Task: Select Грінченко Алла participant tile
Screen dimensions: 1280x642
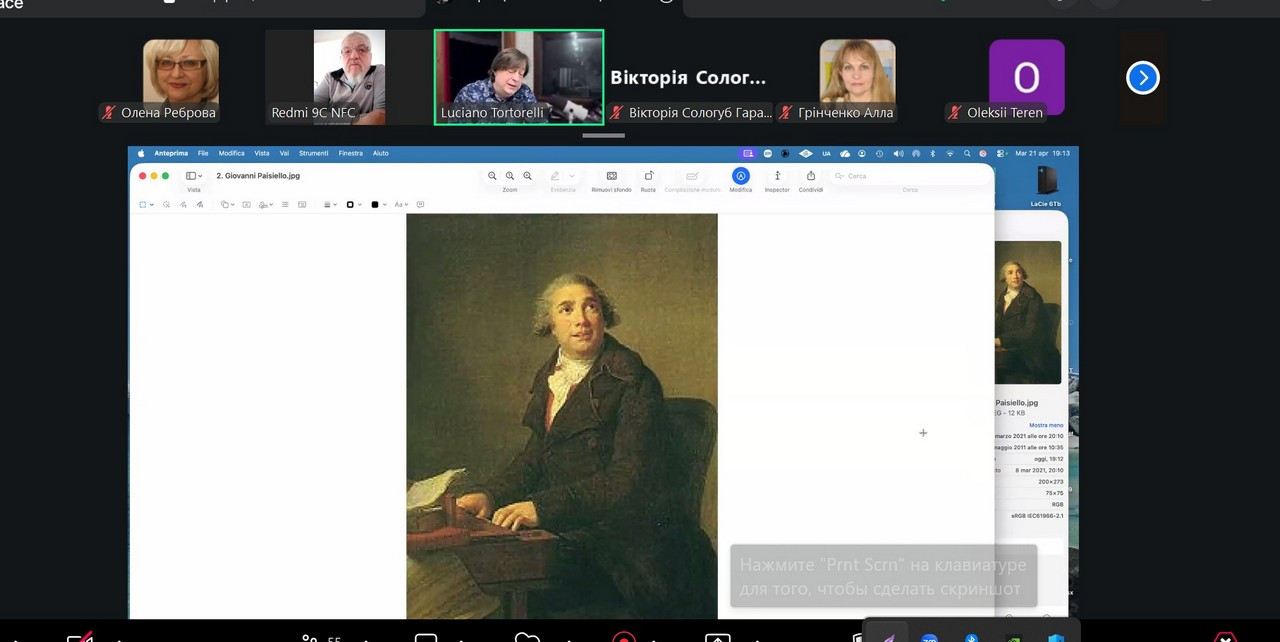Action: tap(857, 77)
